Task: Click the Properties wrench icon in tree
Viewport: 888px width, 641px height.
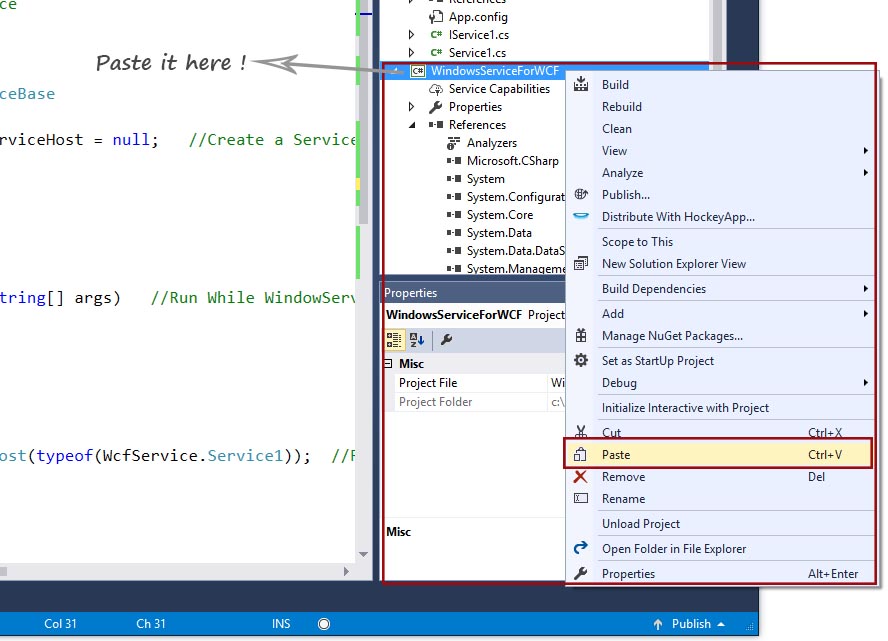Action: click(x=436, y=106)
